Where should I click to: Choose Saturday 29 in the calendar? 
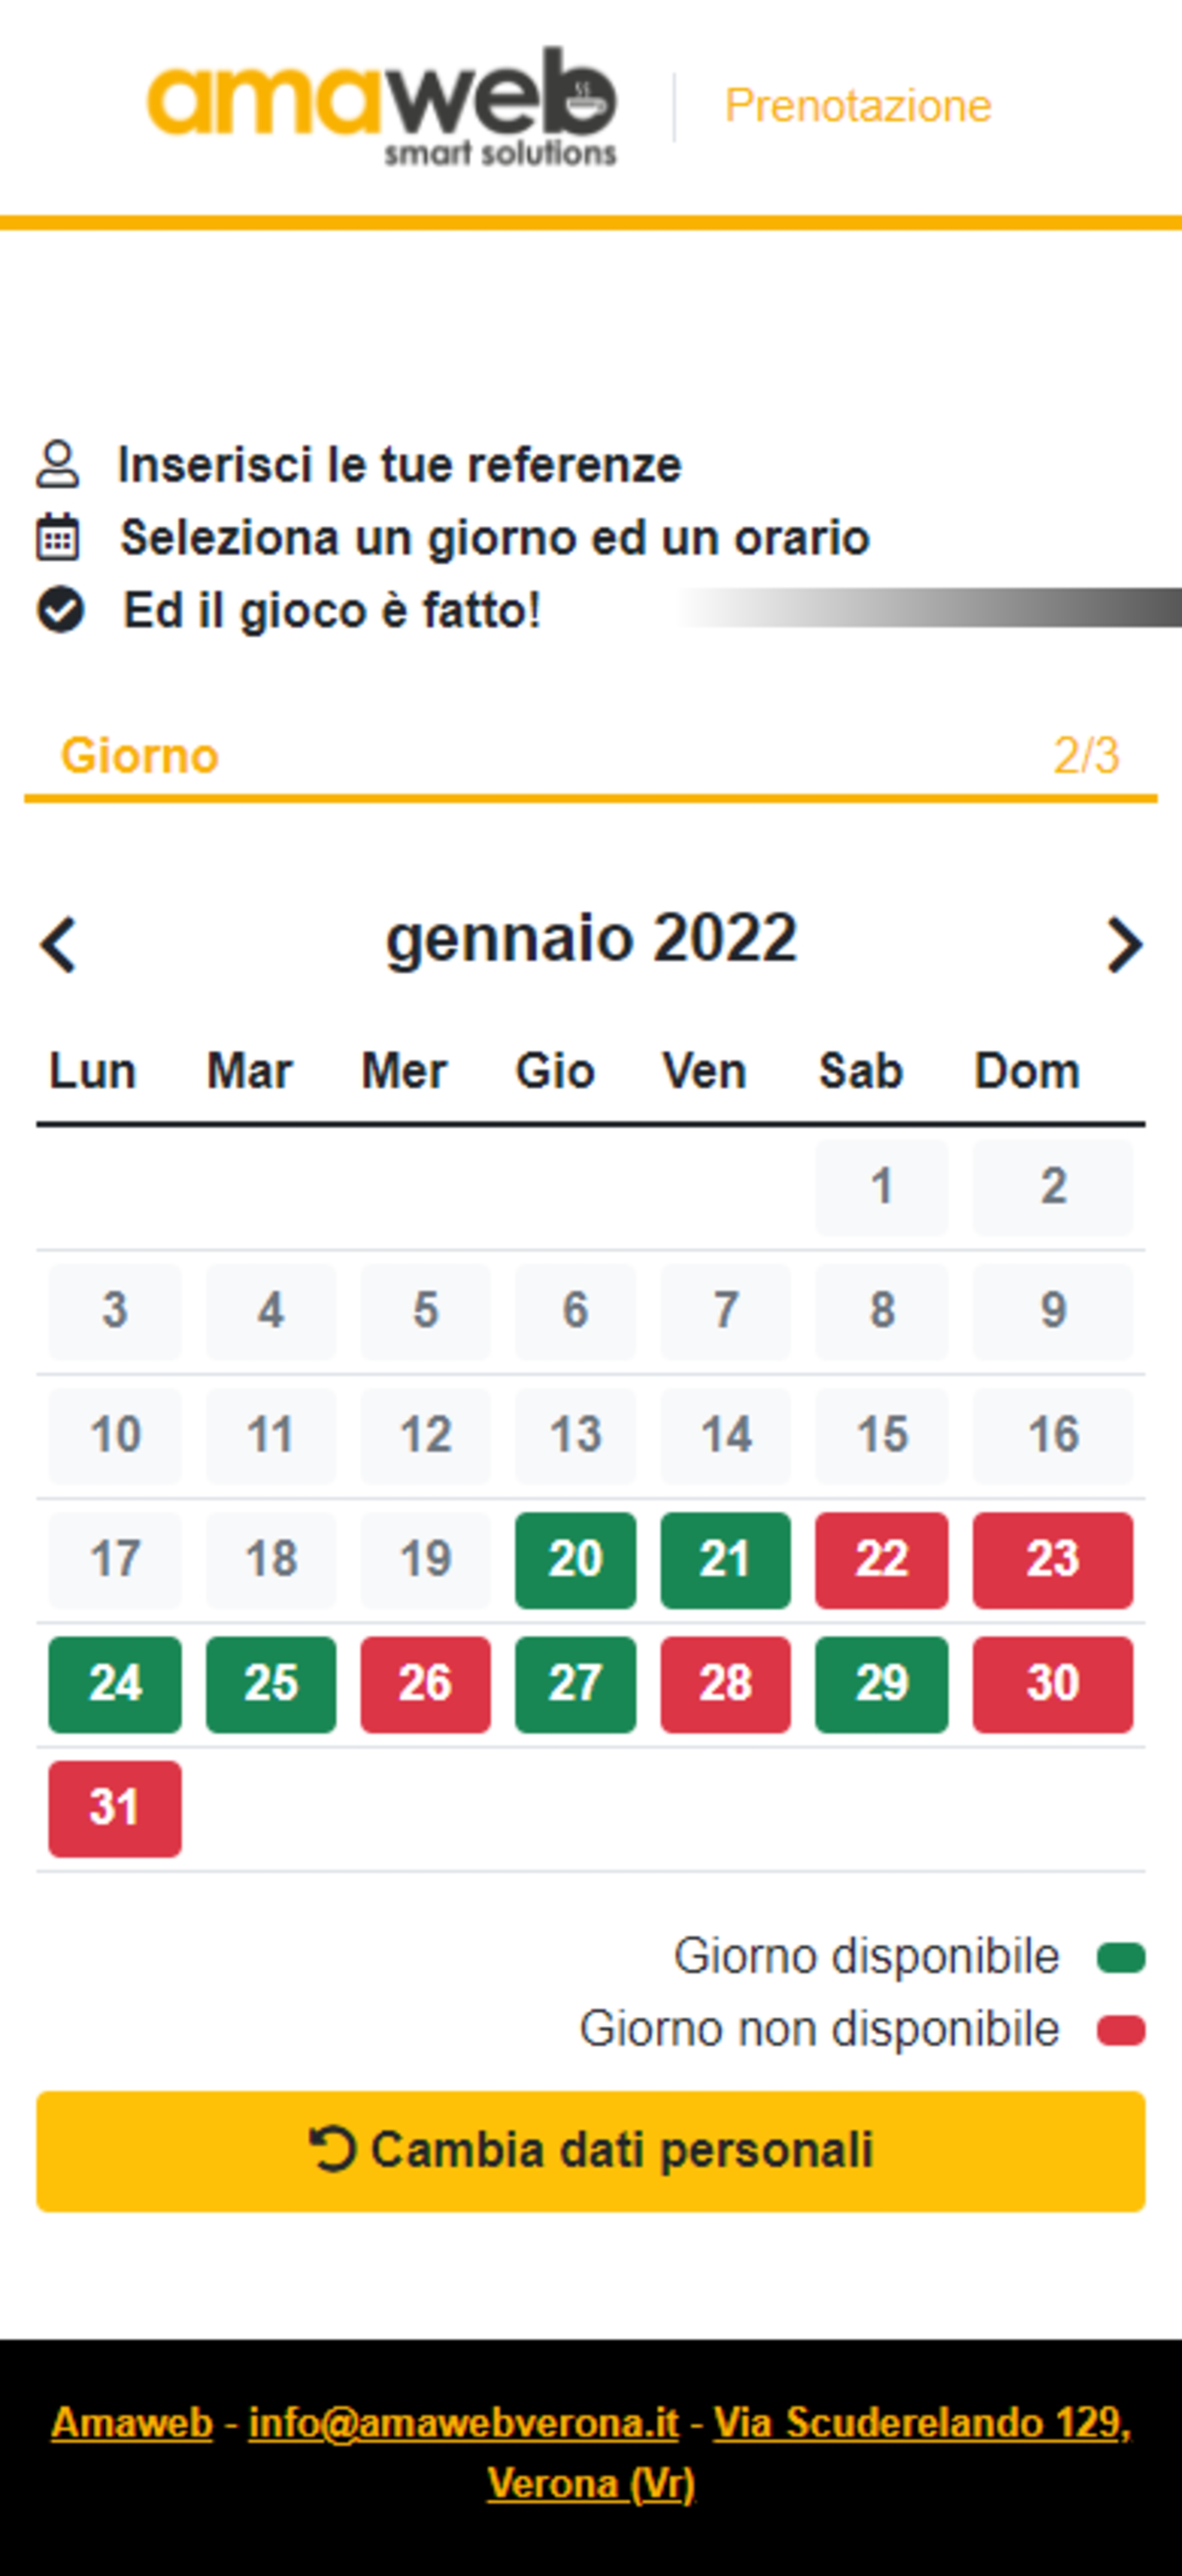pos(881,1684)
